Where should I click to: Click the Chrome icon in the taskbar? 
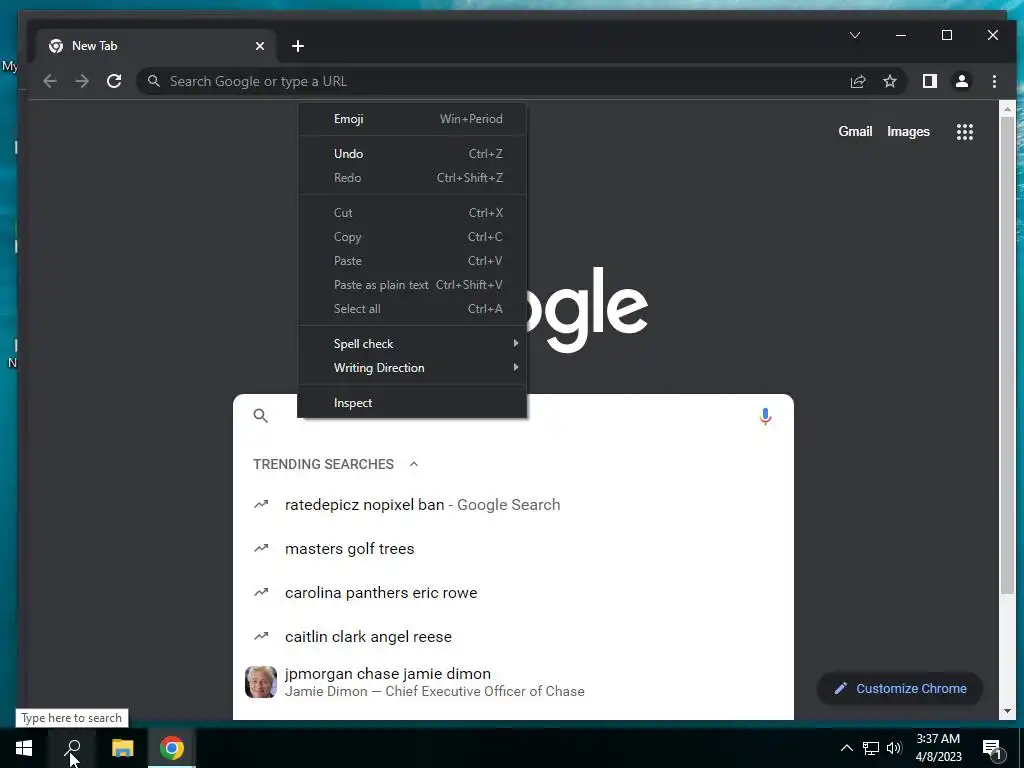172,748
